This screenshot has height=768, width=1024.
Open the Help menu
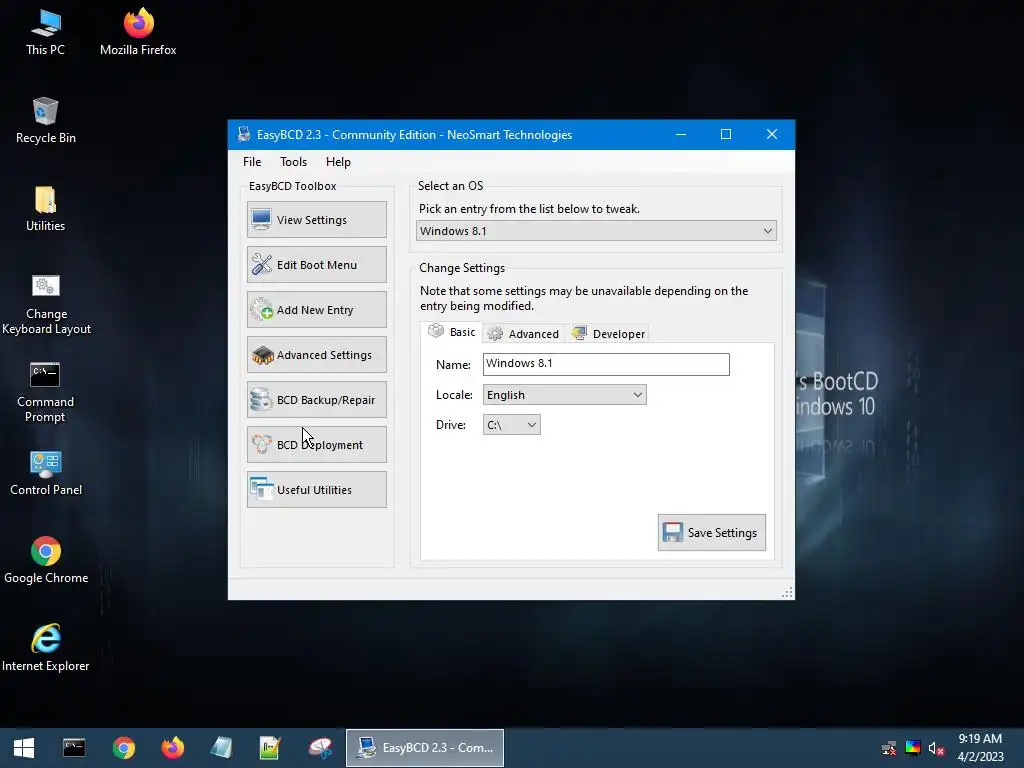pos(338,162)
